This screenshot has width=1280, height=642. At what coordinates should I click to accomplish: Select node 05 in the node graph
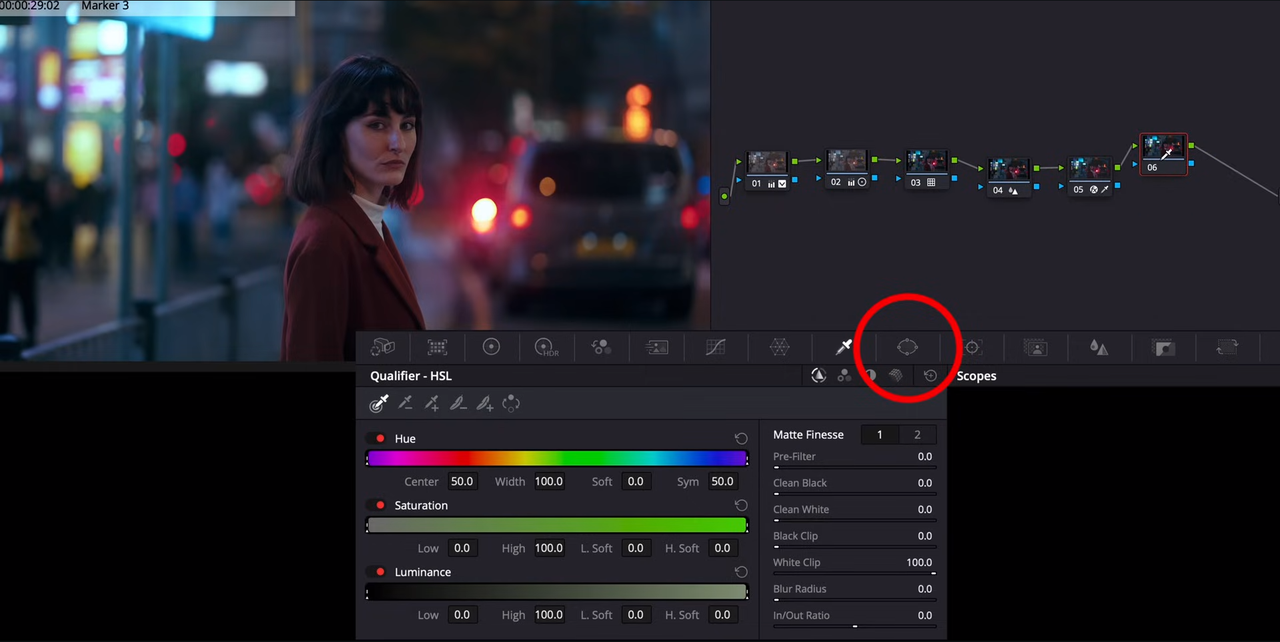point(1089,176)
